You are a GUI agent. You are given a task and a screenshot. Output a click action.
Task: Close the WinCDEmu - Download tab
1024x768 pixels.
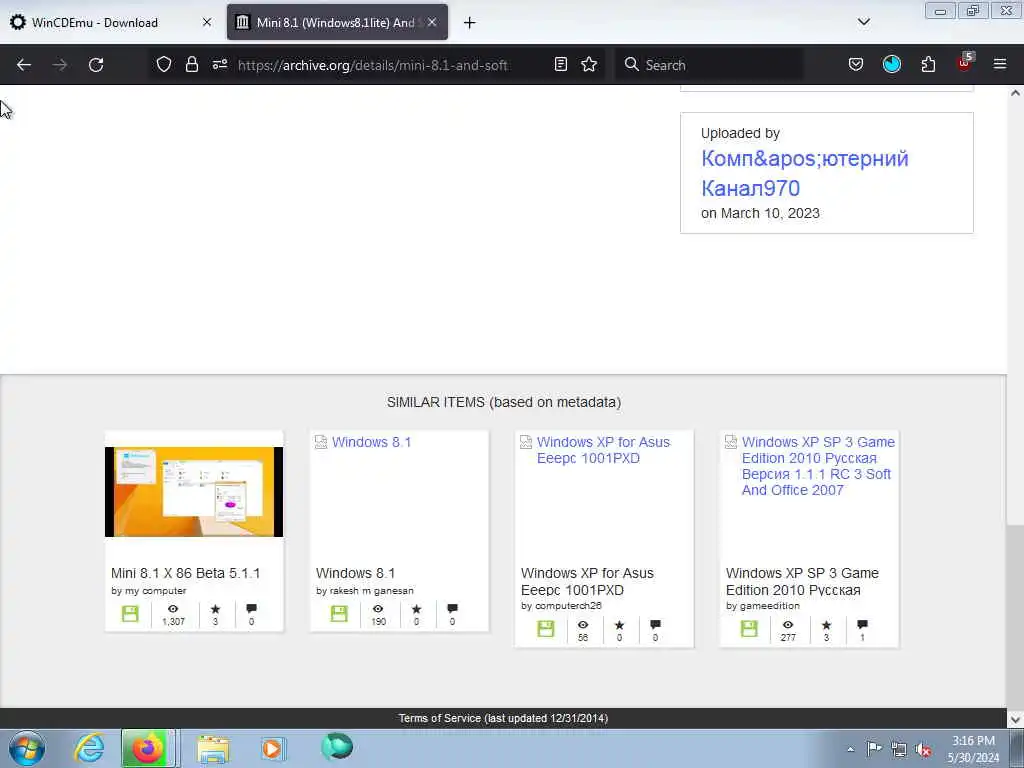coord(207,22)
